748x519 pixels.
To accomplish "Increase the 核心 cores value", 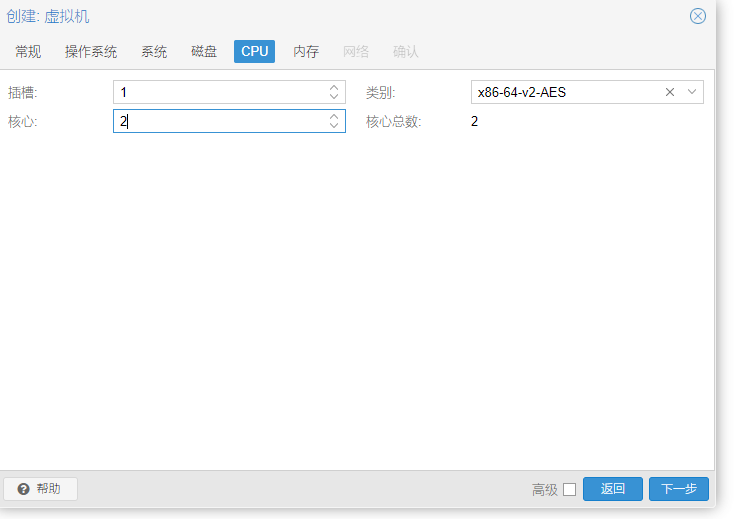I will (x=334, y=117).
